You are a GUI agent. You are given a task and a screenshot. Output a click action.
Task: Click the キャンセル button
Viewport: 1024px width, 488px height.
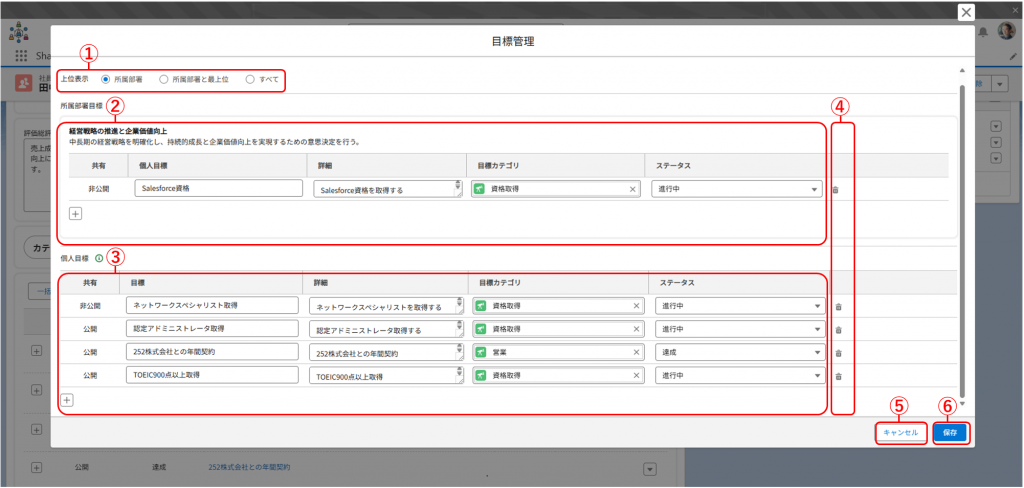[899, 432]
